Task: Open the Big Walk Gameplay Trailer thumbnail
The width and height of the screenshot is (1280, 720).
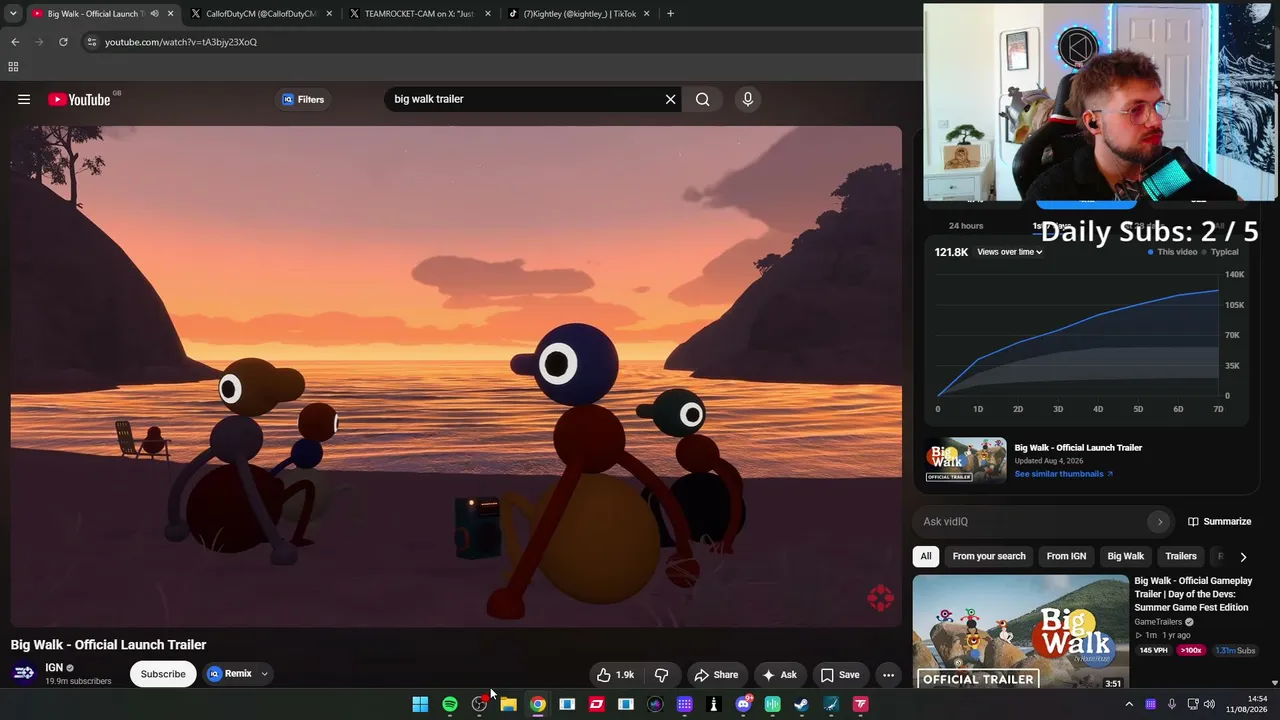Action: pos(1020,632)
